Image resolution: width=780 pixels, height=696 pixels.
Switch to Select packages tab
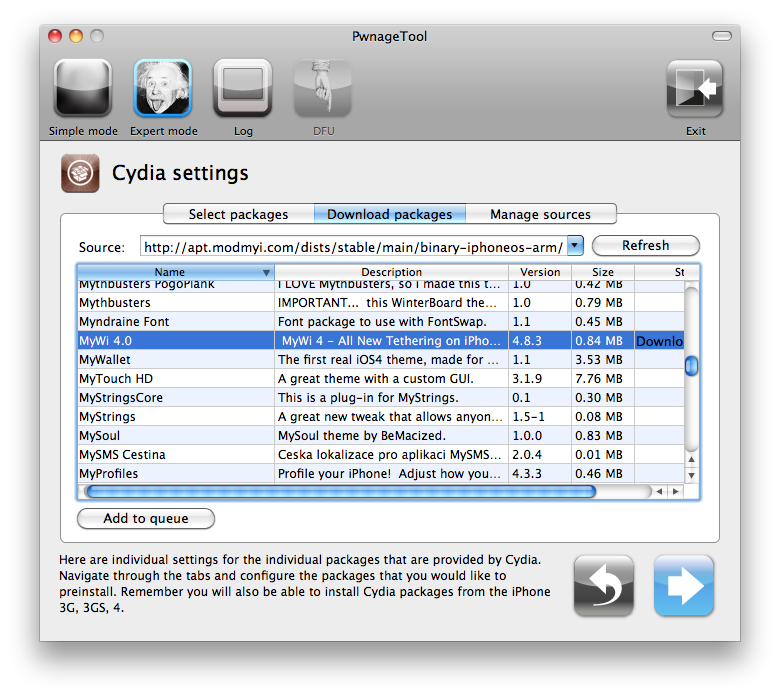pos(238,214)
